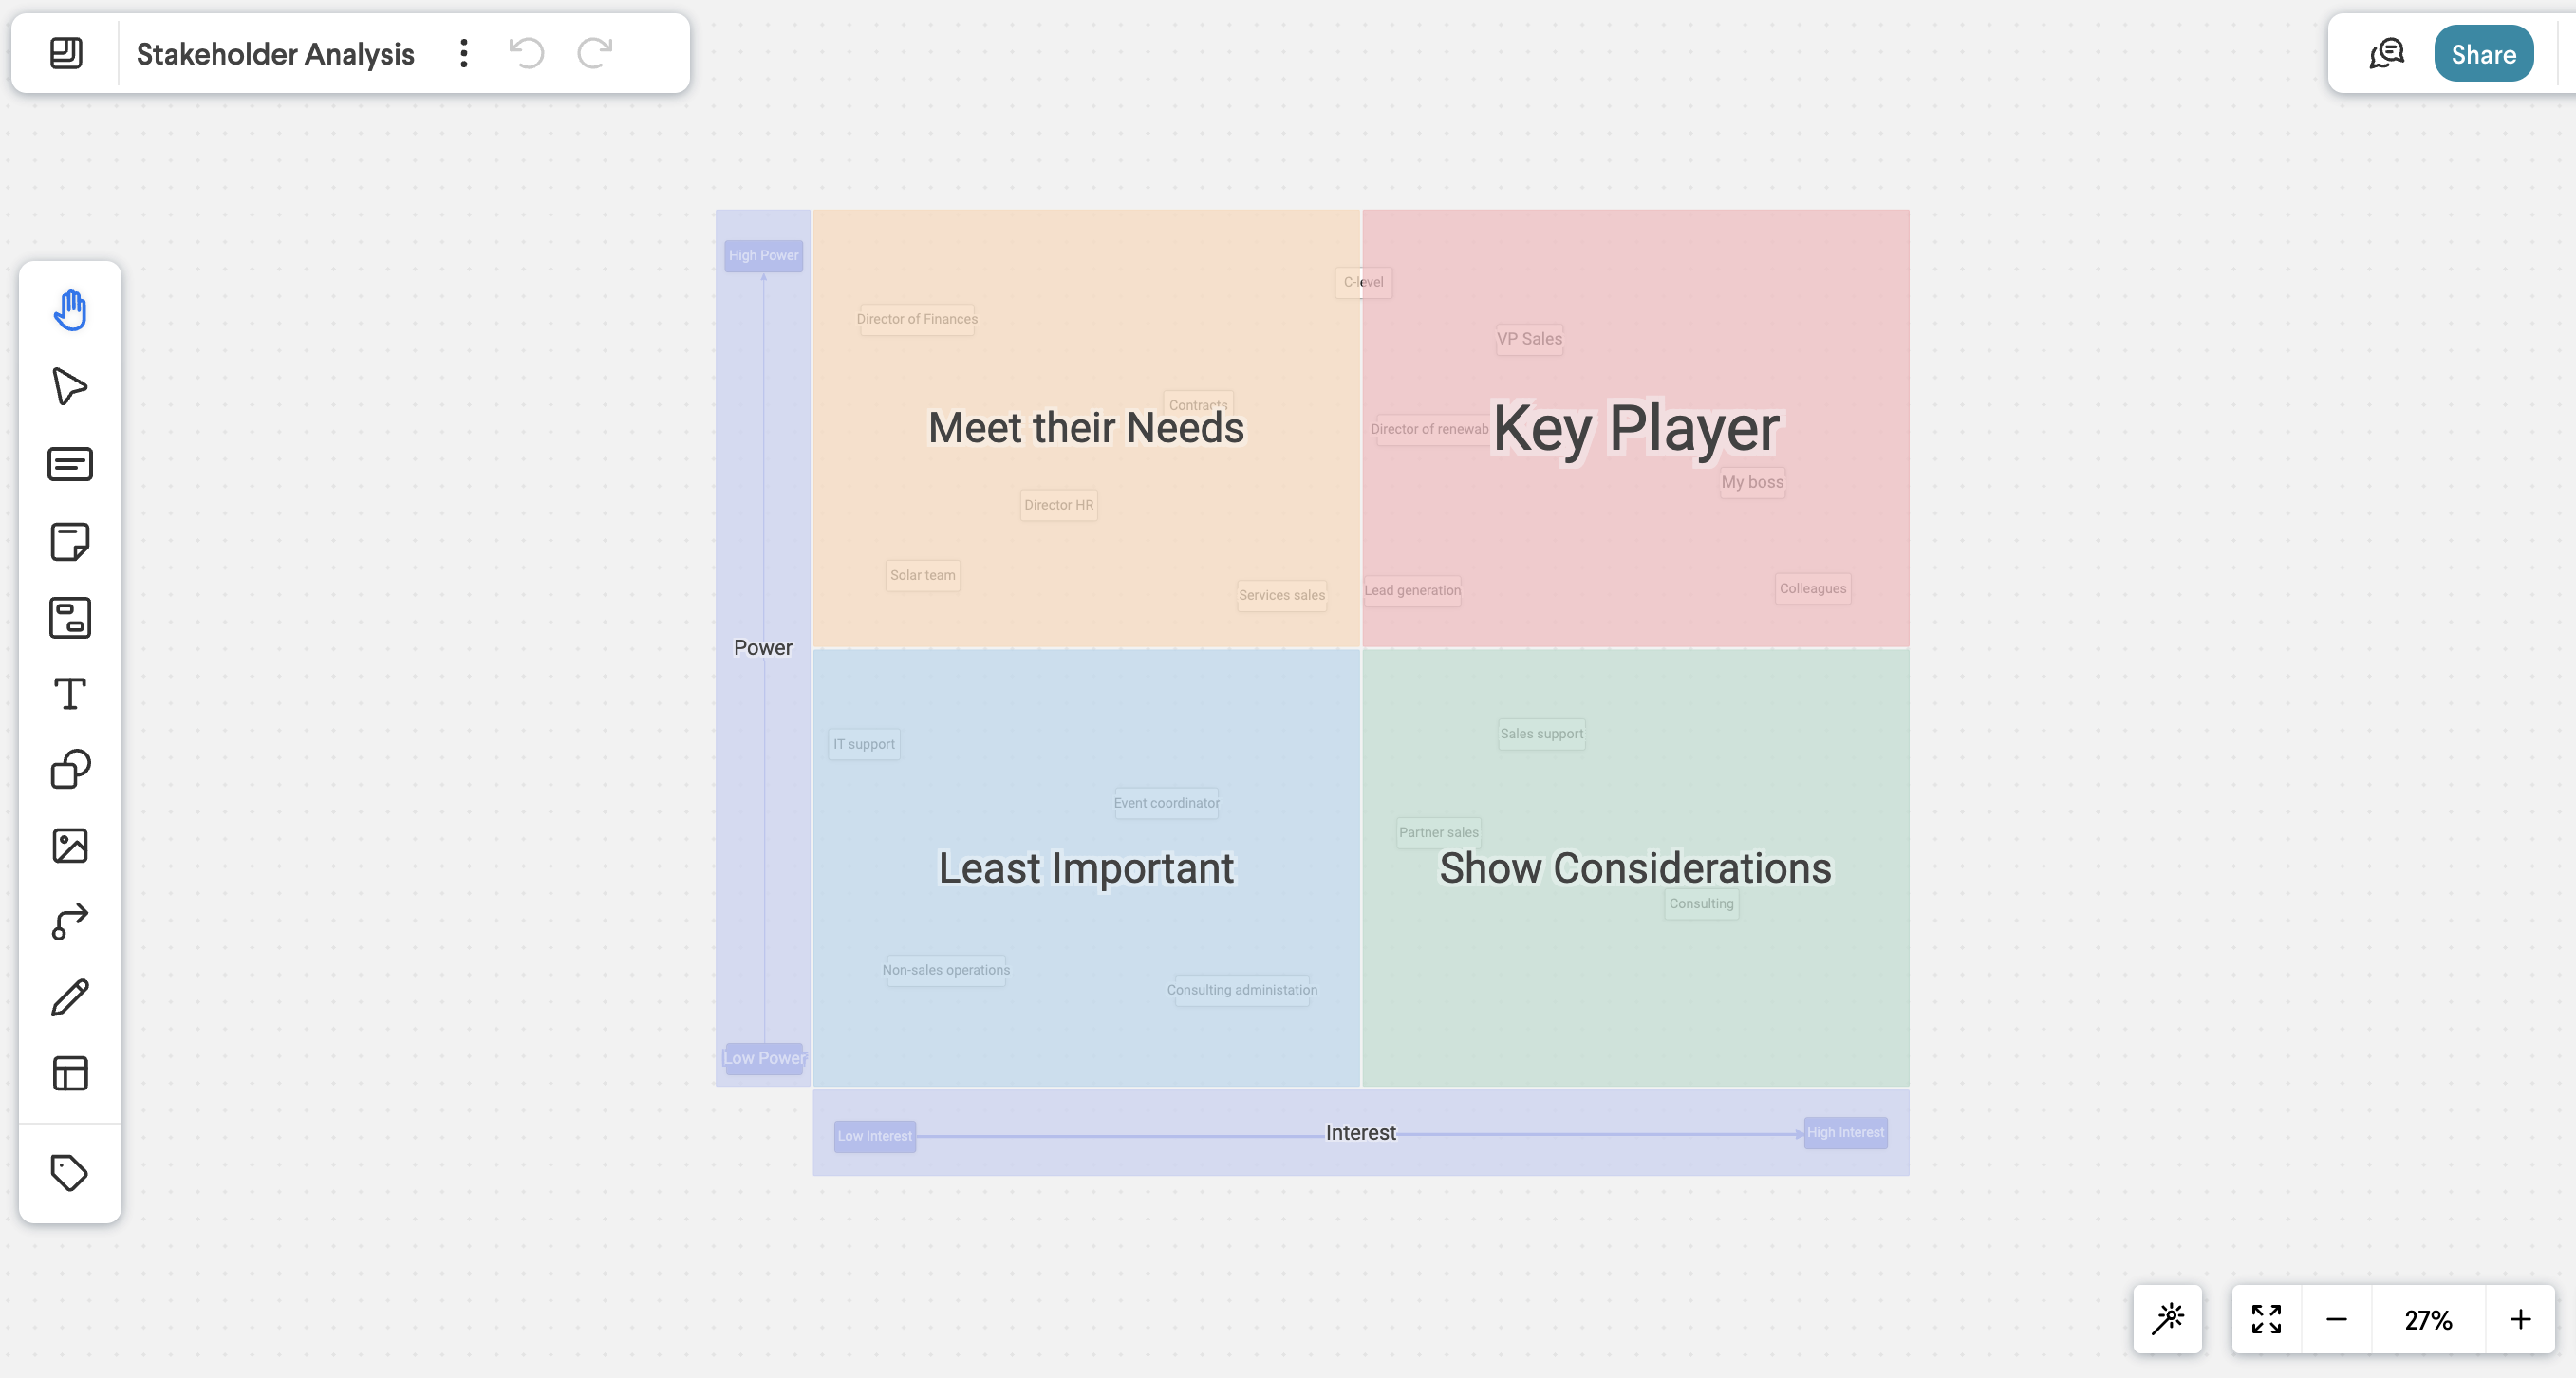This screenshot has height=1378, width=2576.
Task: Open the board options menu
Action: (463, 53)
